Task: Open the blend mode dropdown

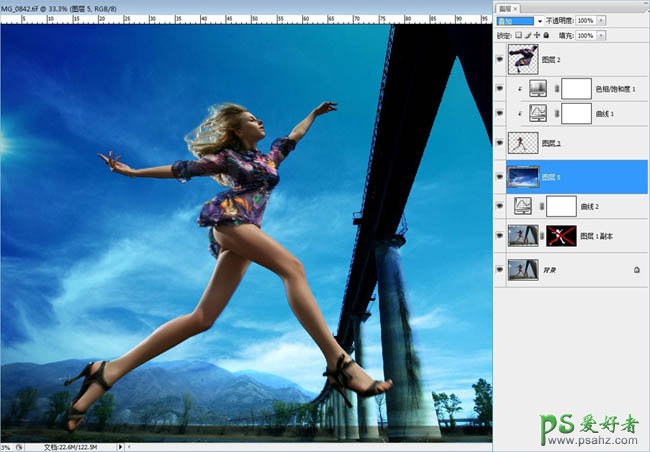Action: click(541, 20)
